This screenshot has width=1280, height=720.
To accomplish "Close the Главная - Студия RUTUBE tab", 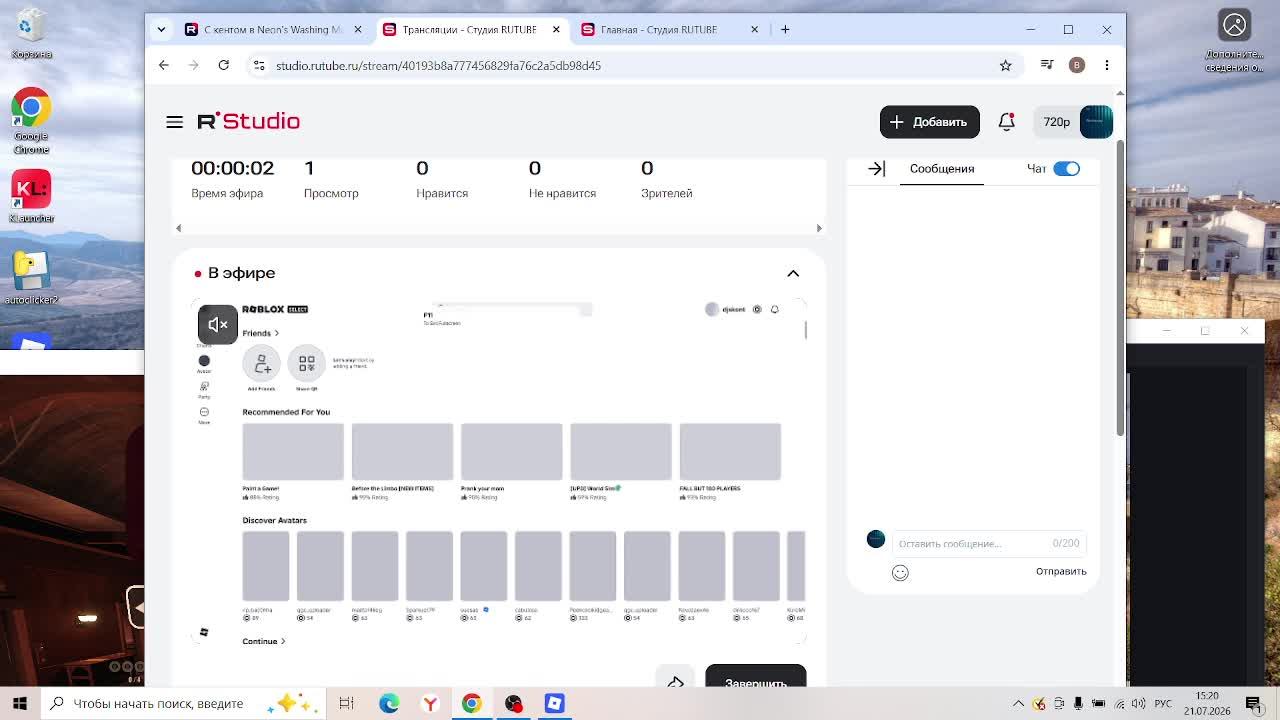I will click(755, 29).
